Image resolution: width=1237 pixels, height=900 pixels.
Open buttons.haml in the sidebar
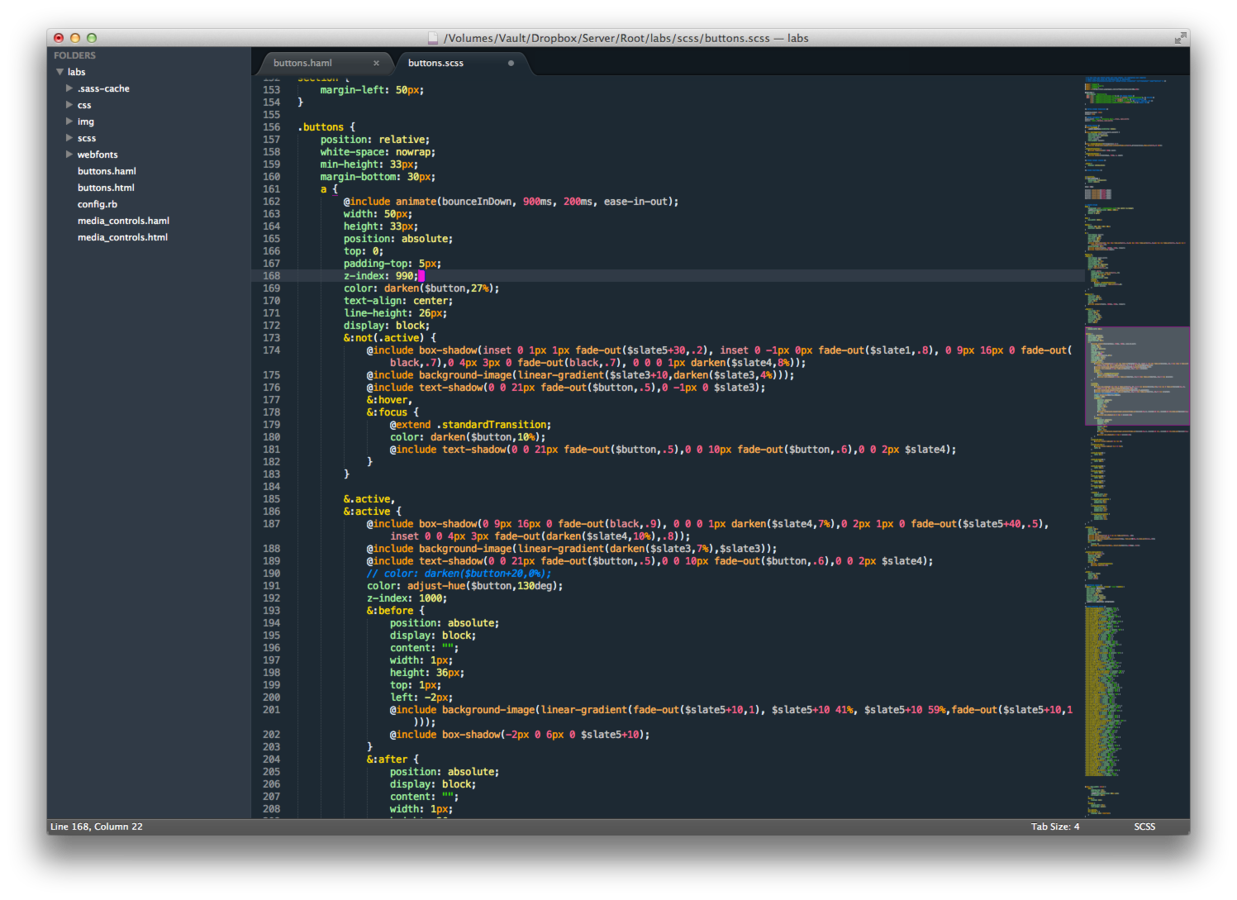(x=107, y=171)
